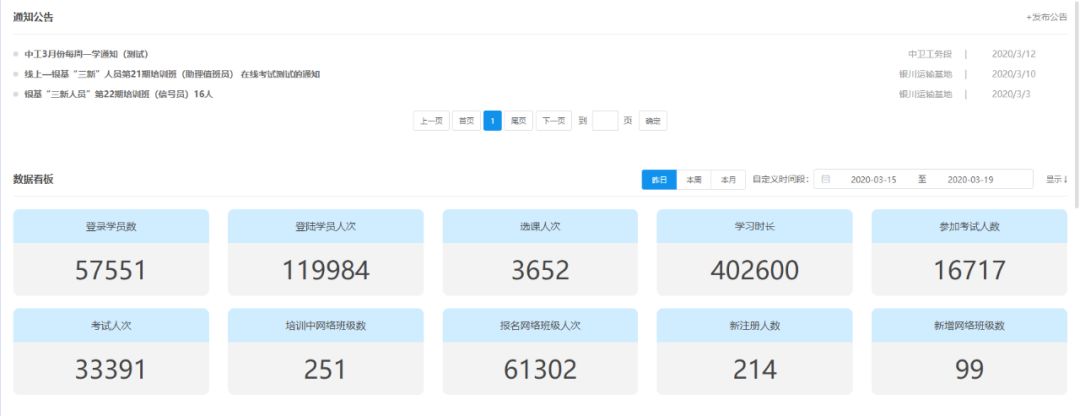Click the 57551 value
The image size is (1080, 416).
point(111,270)
